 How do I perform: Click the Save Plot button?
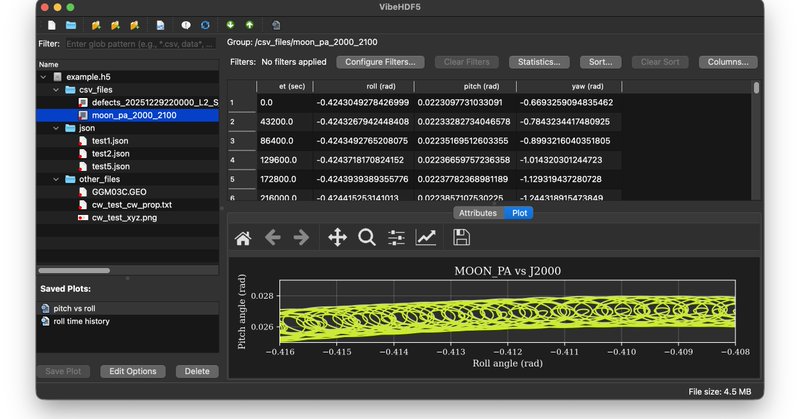click(63, 371)
